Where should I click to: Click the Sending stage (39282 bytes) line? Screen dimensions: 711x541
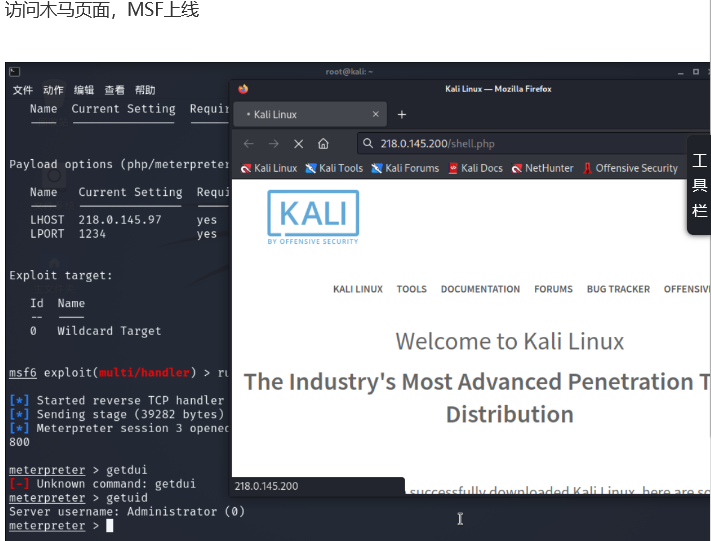pyautogui.click(x=117, y=414)
